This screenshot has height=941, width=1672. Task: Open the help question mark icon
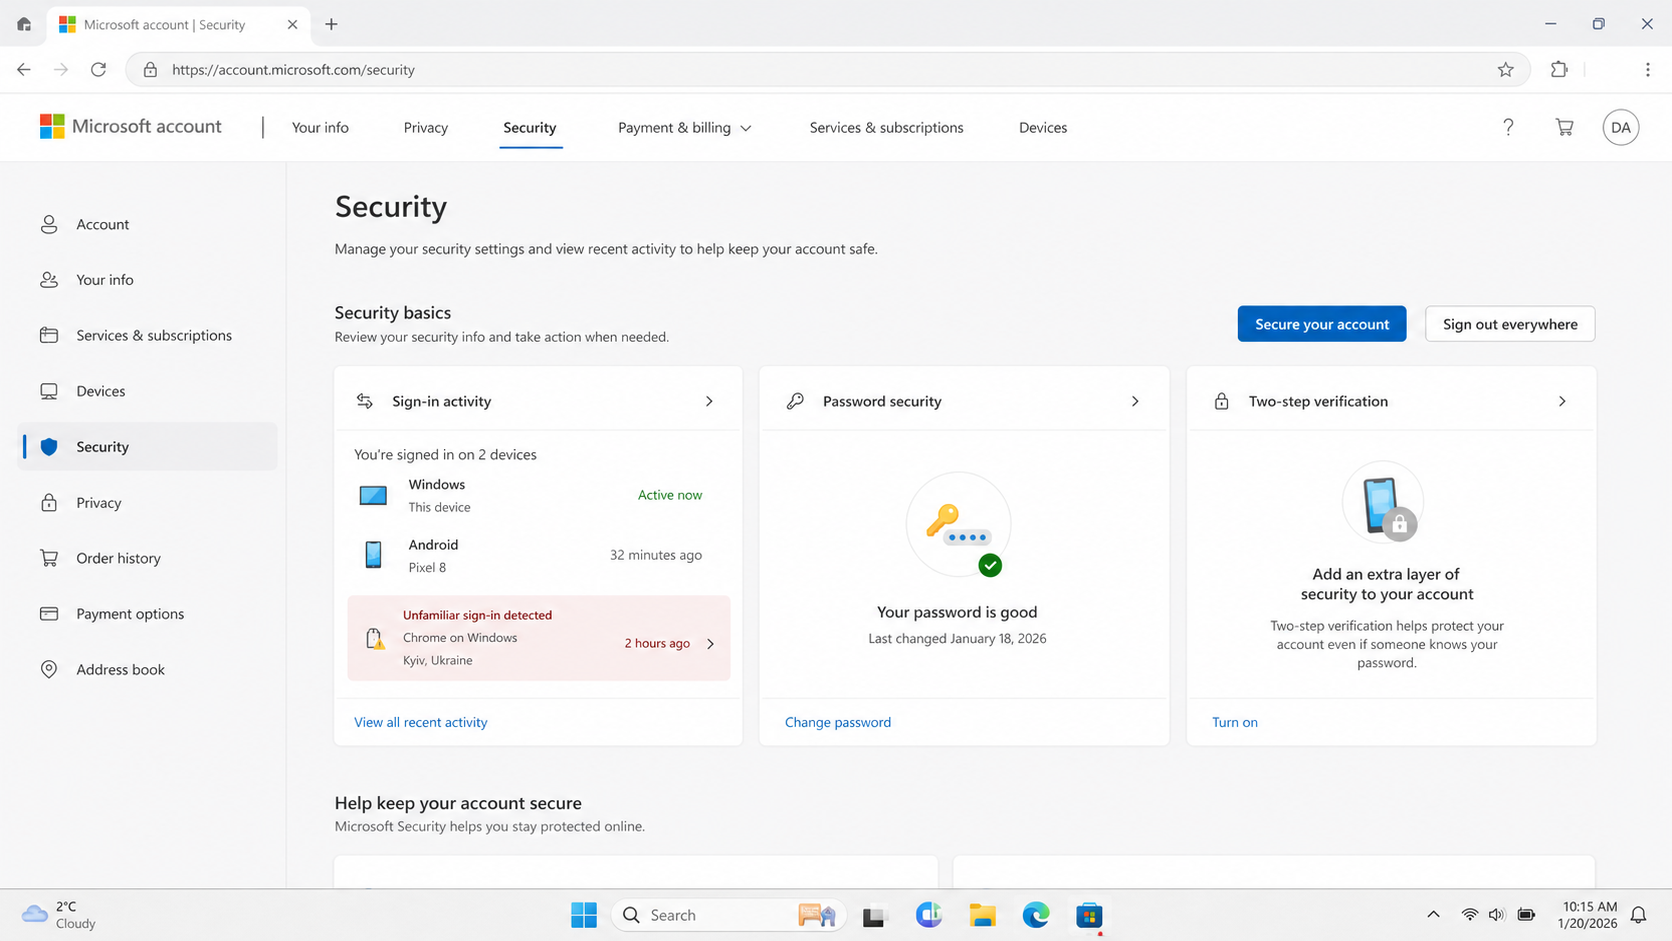[1508, 127]
